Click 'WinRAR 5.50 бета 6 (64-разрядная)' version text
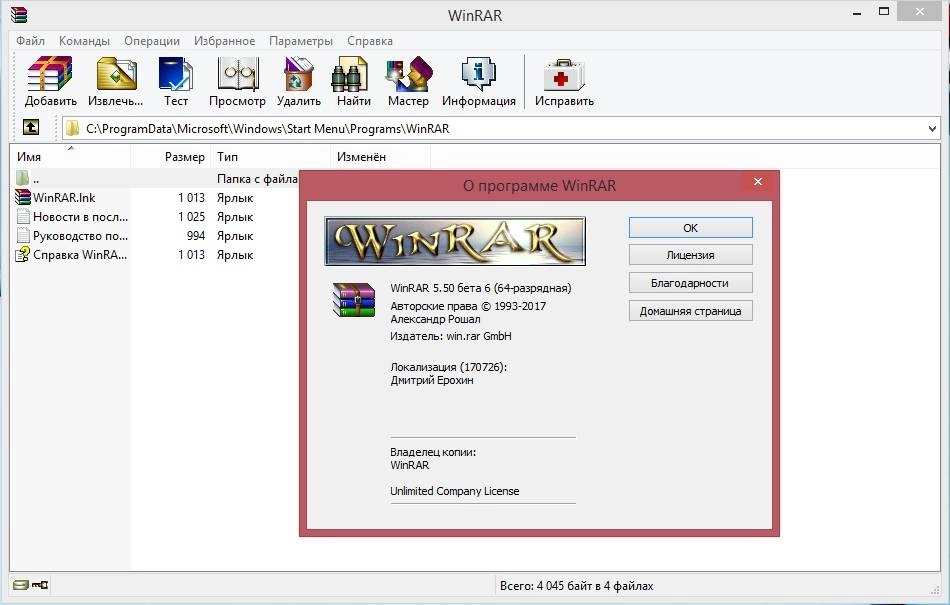 480,288
